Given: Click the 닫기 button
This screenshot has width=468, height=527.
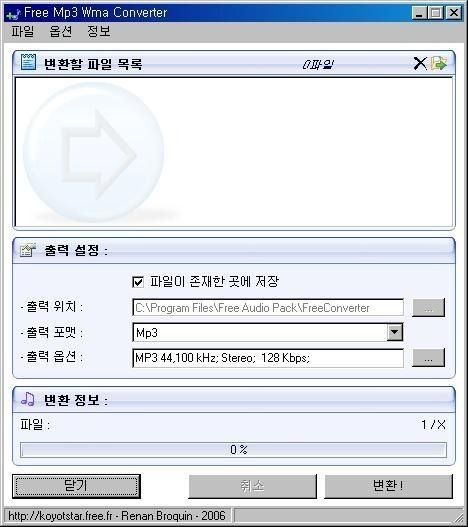Looking at the screenshot, I should [76, 486].
